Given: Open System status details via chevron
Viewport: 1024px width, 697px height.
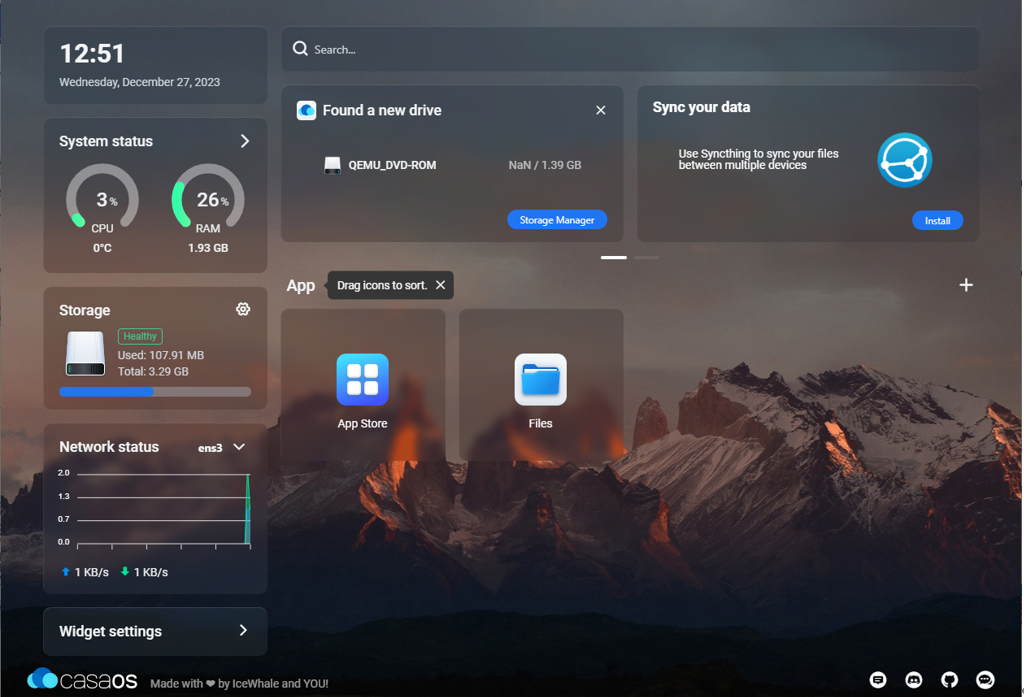Looking at the screenshot, I should (x=244, y=141).
